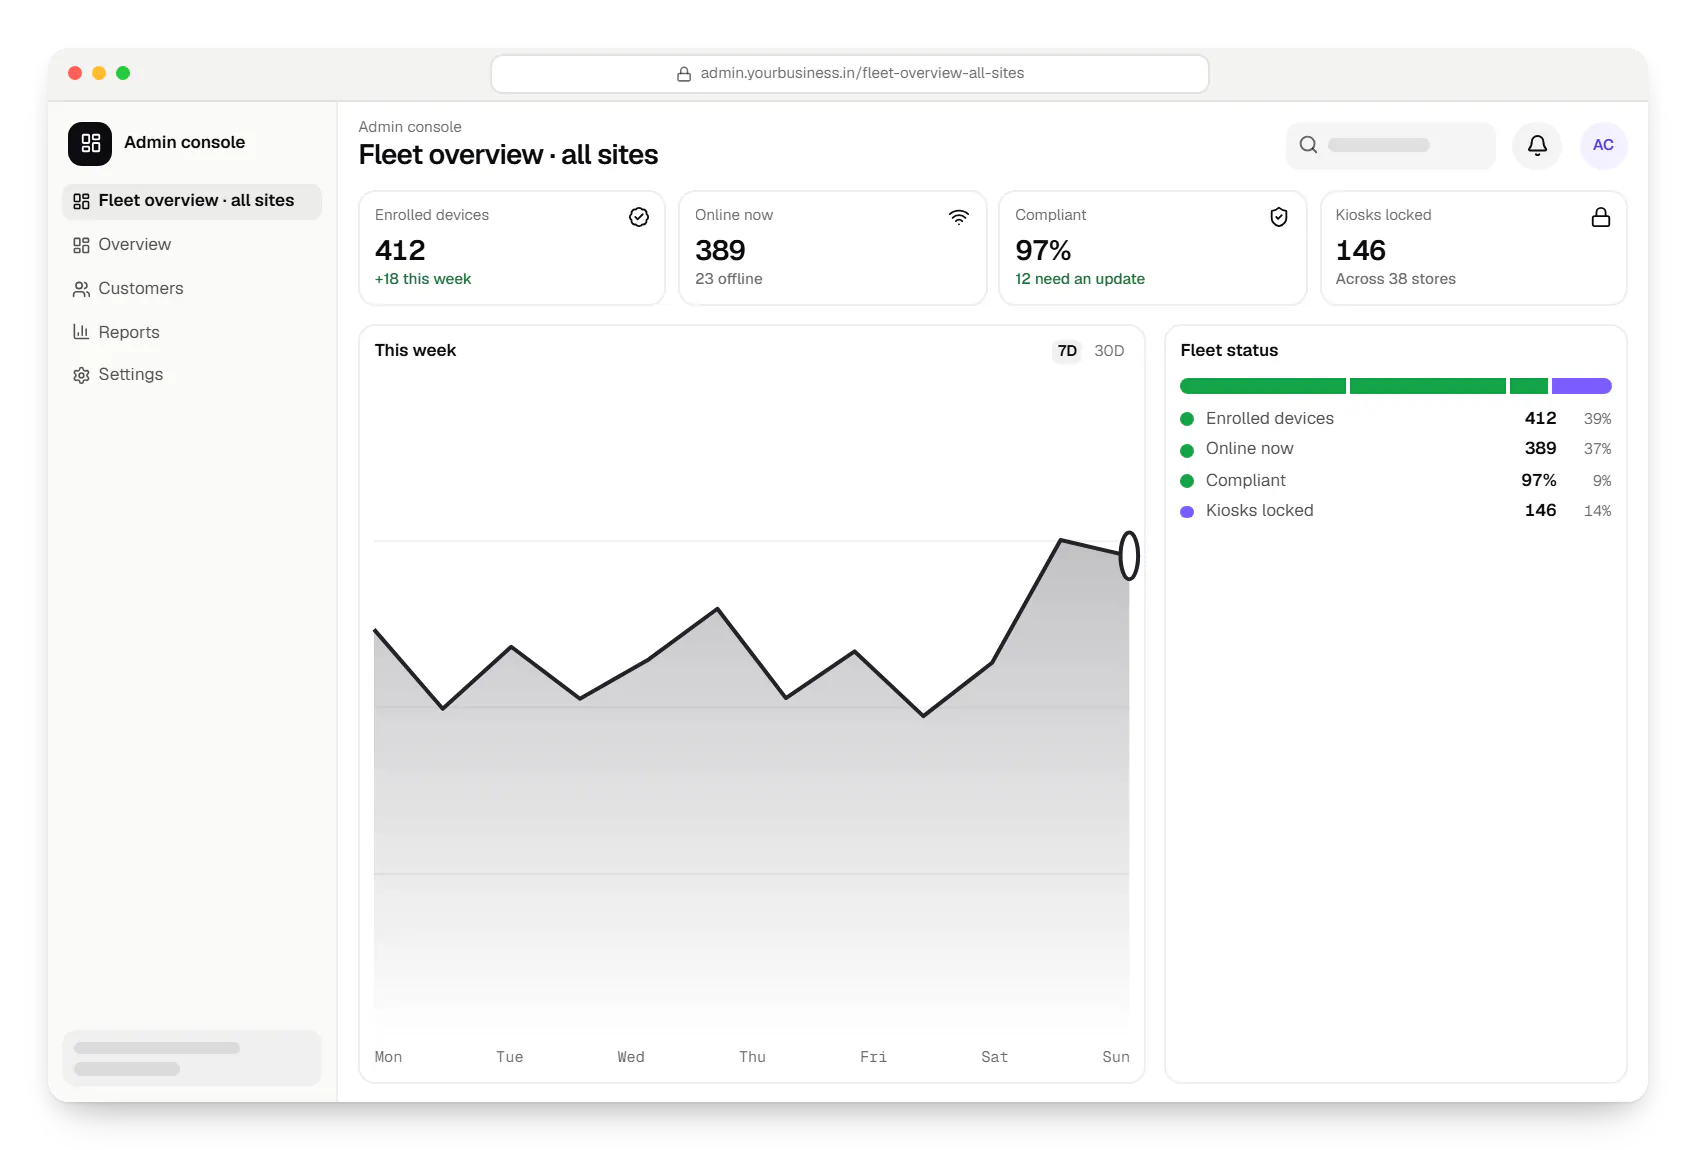The image size is (1696, 1150).
Task: Switch chart to 30D range
Action: click(x=1109, y=351)
